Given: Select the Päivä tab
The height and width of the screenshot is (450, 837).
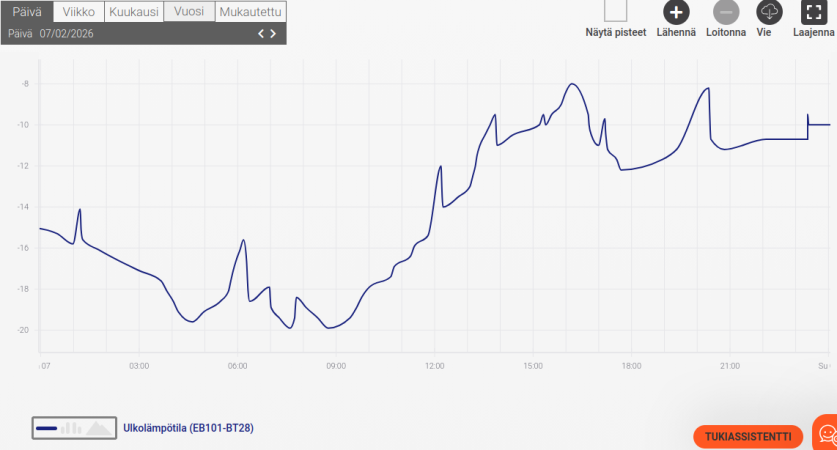Looking at the screenshot, I should click(x=27, y=12).
